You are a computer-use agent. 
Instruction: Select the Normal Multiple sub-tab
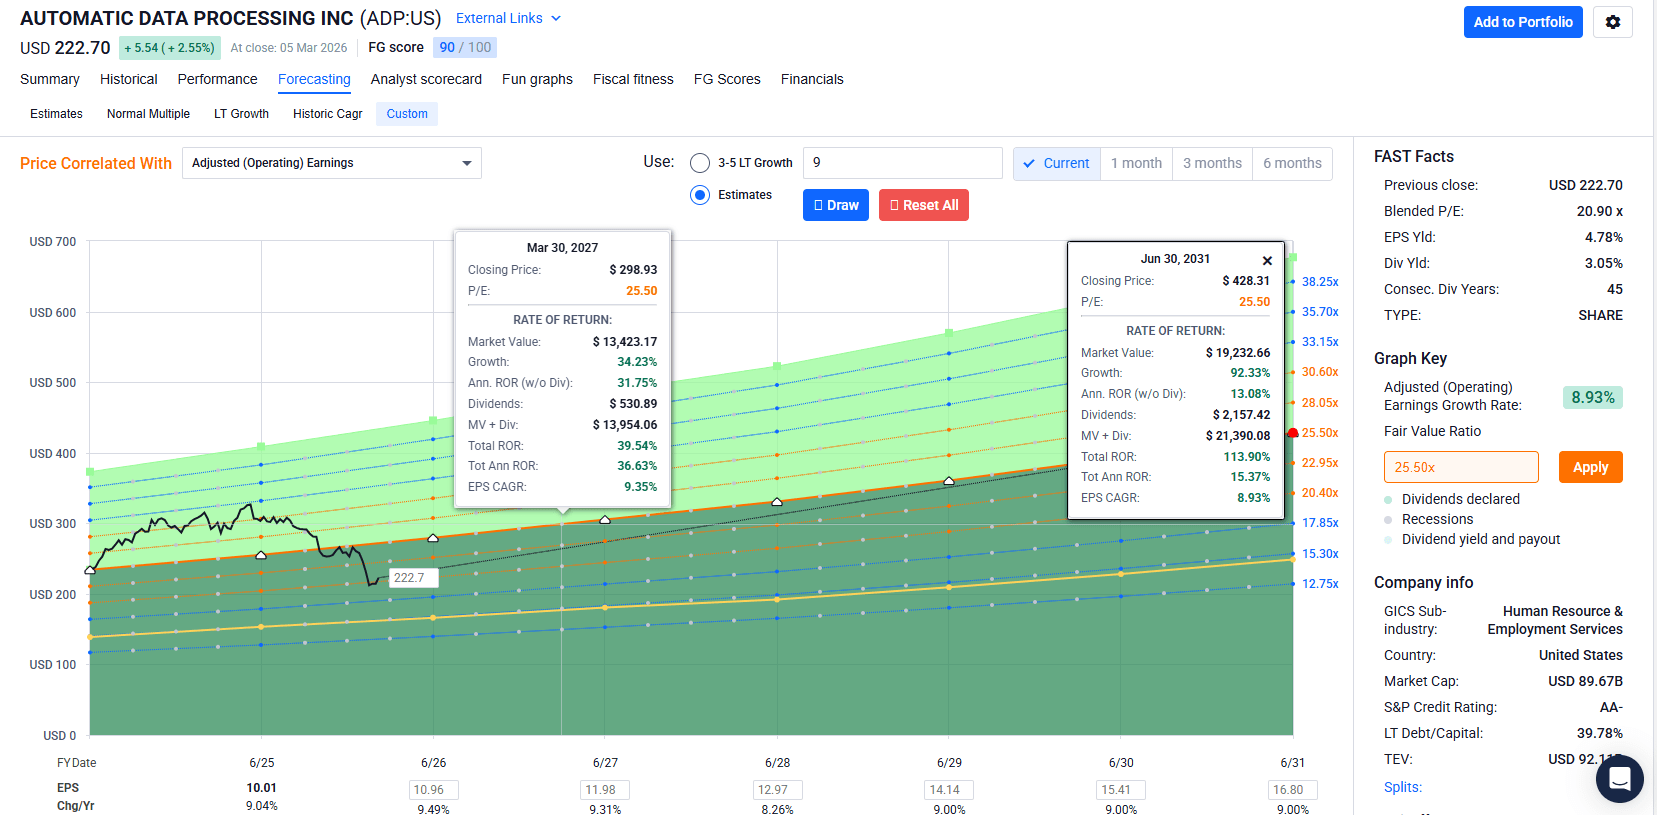(x=148, y=114)
